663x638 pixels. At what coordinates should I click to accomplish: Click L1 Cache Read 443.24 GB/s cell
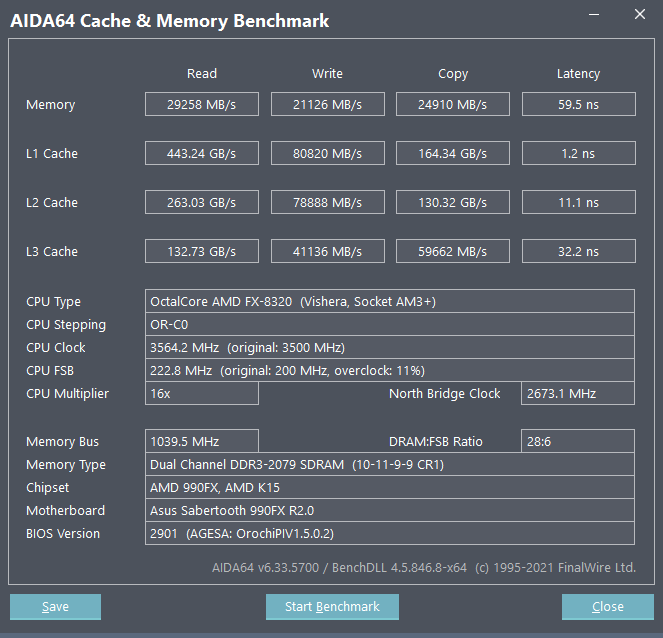coord(202,153)
